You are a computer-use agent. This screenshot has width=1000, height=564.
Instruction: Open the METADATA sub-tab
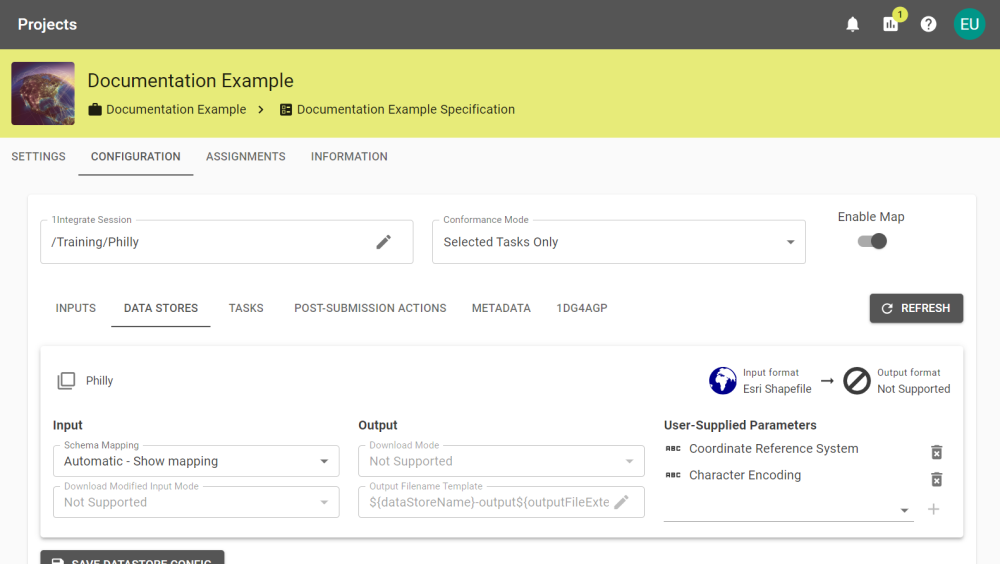tap(501, 308)
